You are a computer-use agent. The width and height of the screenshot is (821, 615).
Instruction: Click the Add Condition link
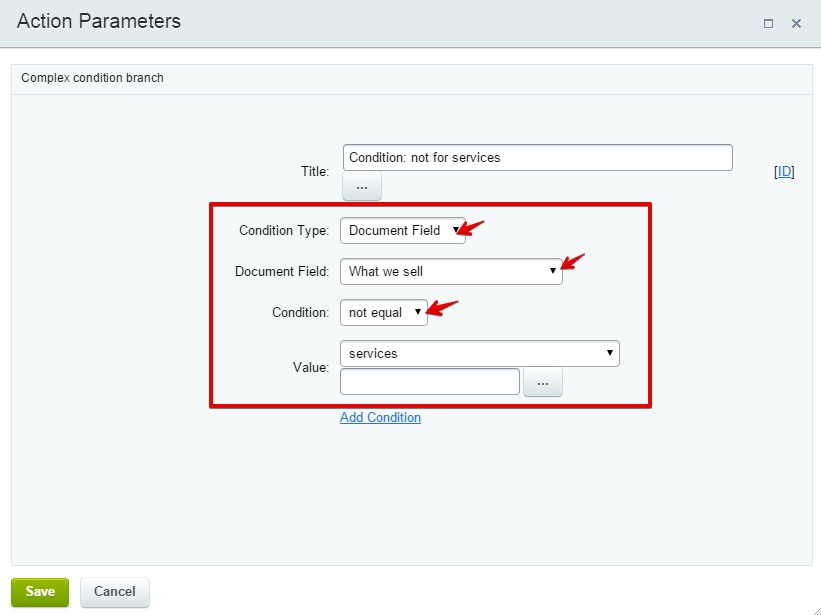pos(380,417)
